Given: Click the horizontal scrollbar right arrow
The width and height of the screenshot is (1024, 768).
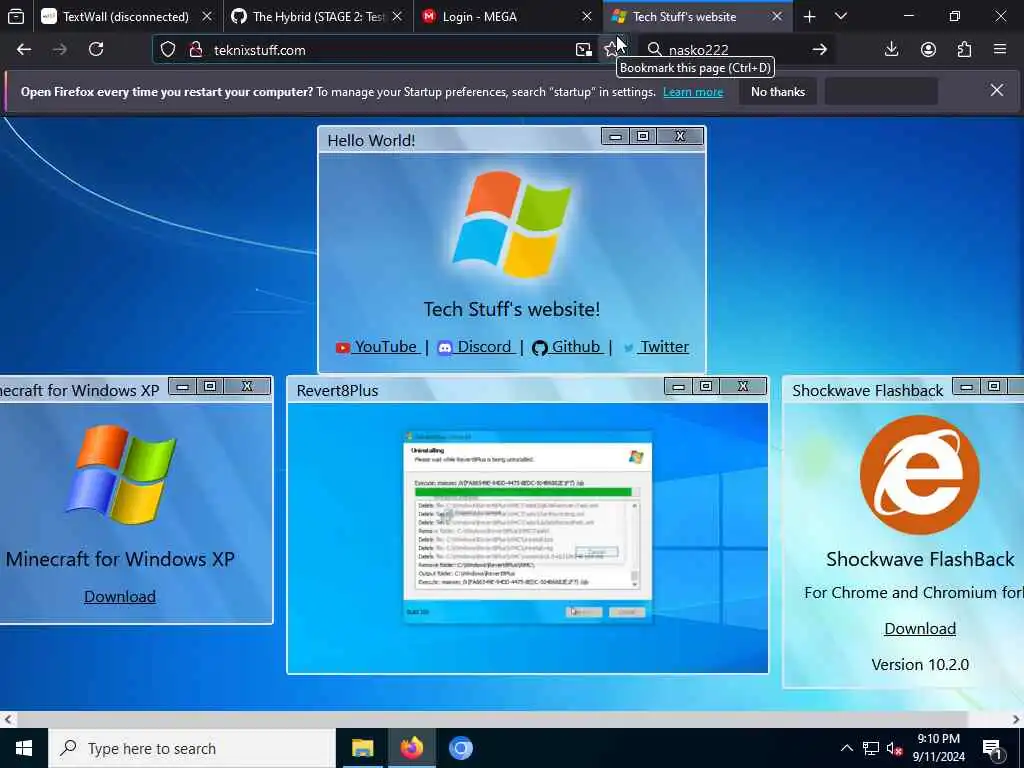Looking at the screenshot, I should click(x=1016, y=720).
